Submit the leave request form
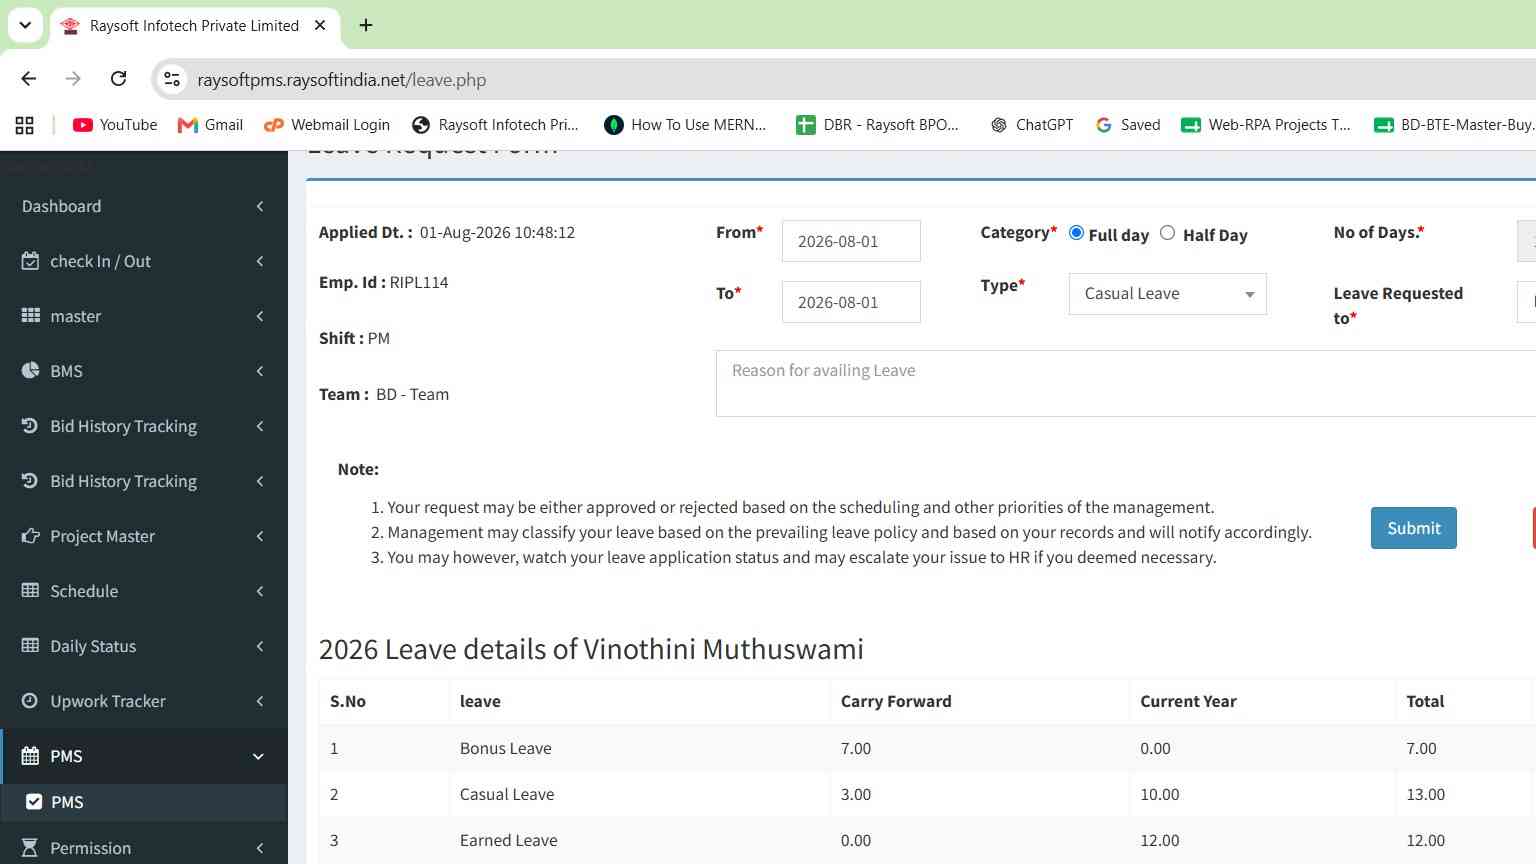The image size is (1536, 864). [1413, 528]
